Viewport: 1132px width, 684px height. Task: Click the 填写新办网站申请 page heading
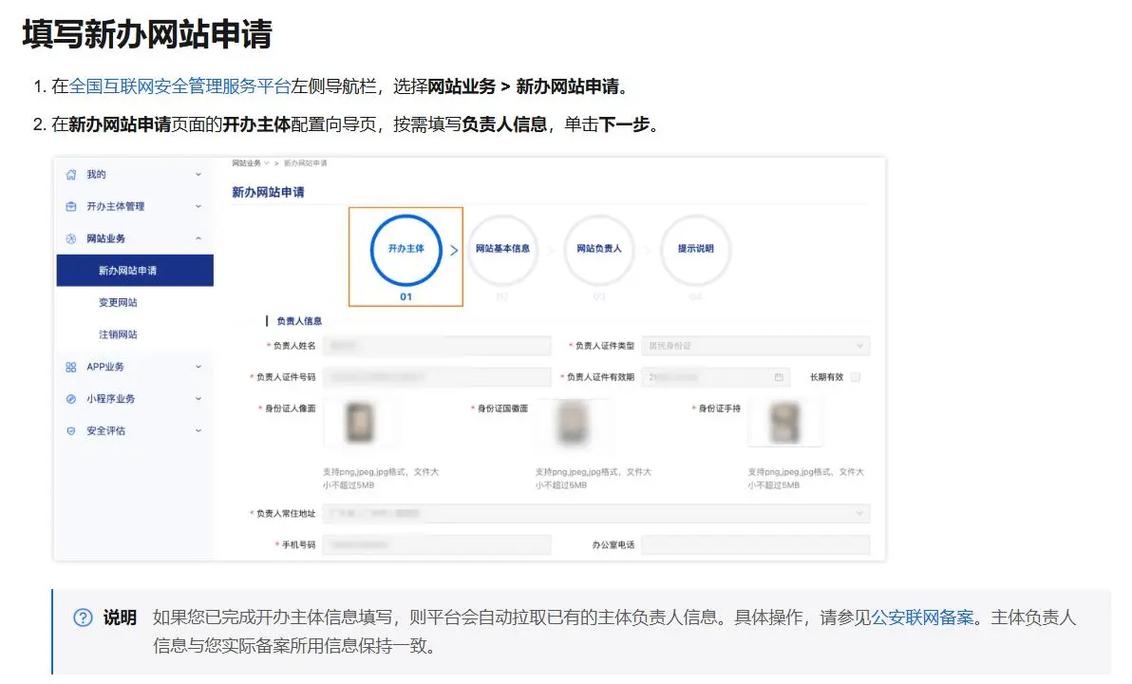(x=147, y=35)
